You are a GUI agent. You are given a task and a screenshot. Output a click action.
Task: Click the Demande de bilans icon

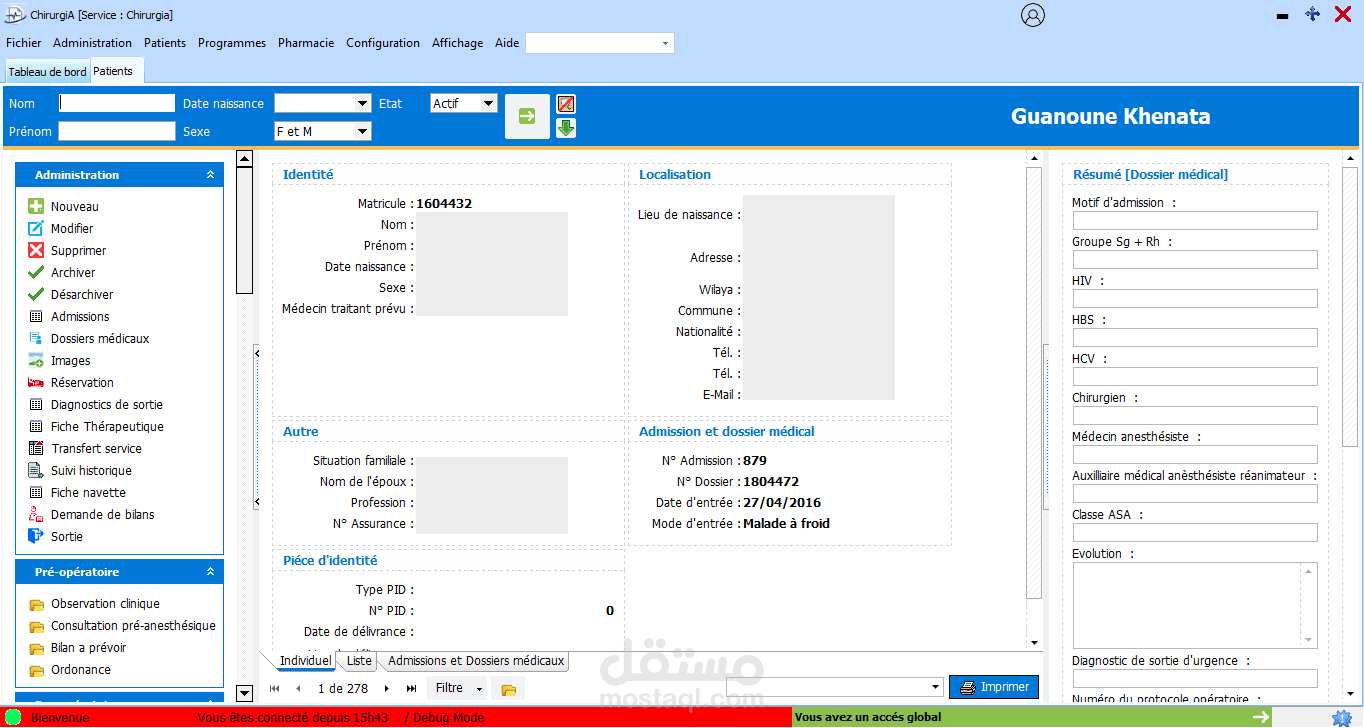coord(36,514)
